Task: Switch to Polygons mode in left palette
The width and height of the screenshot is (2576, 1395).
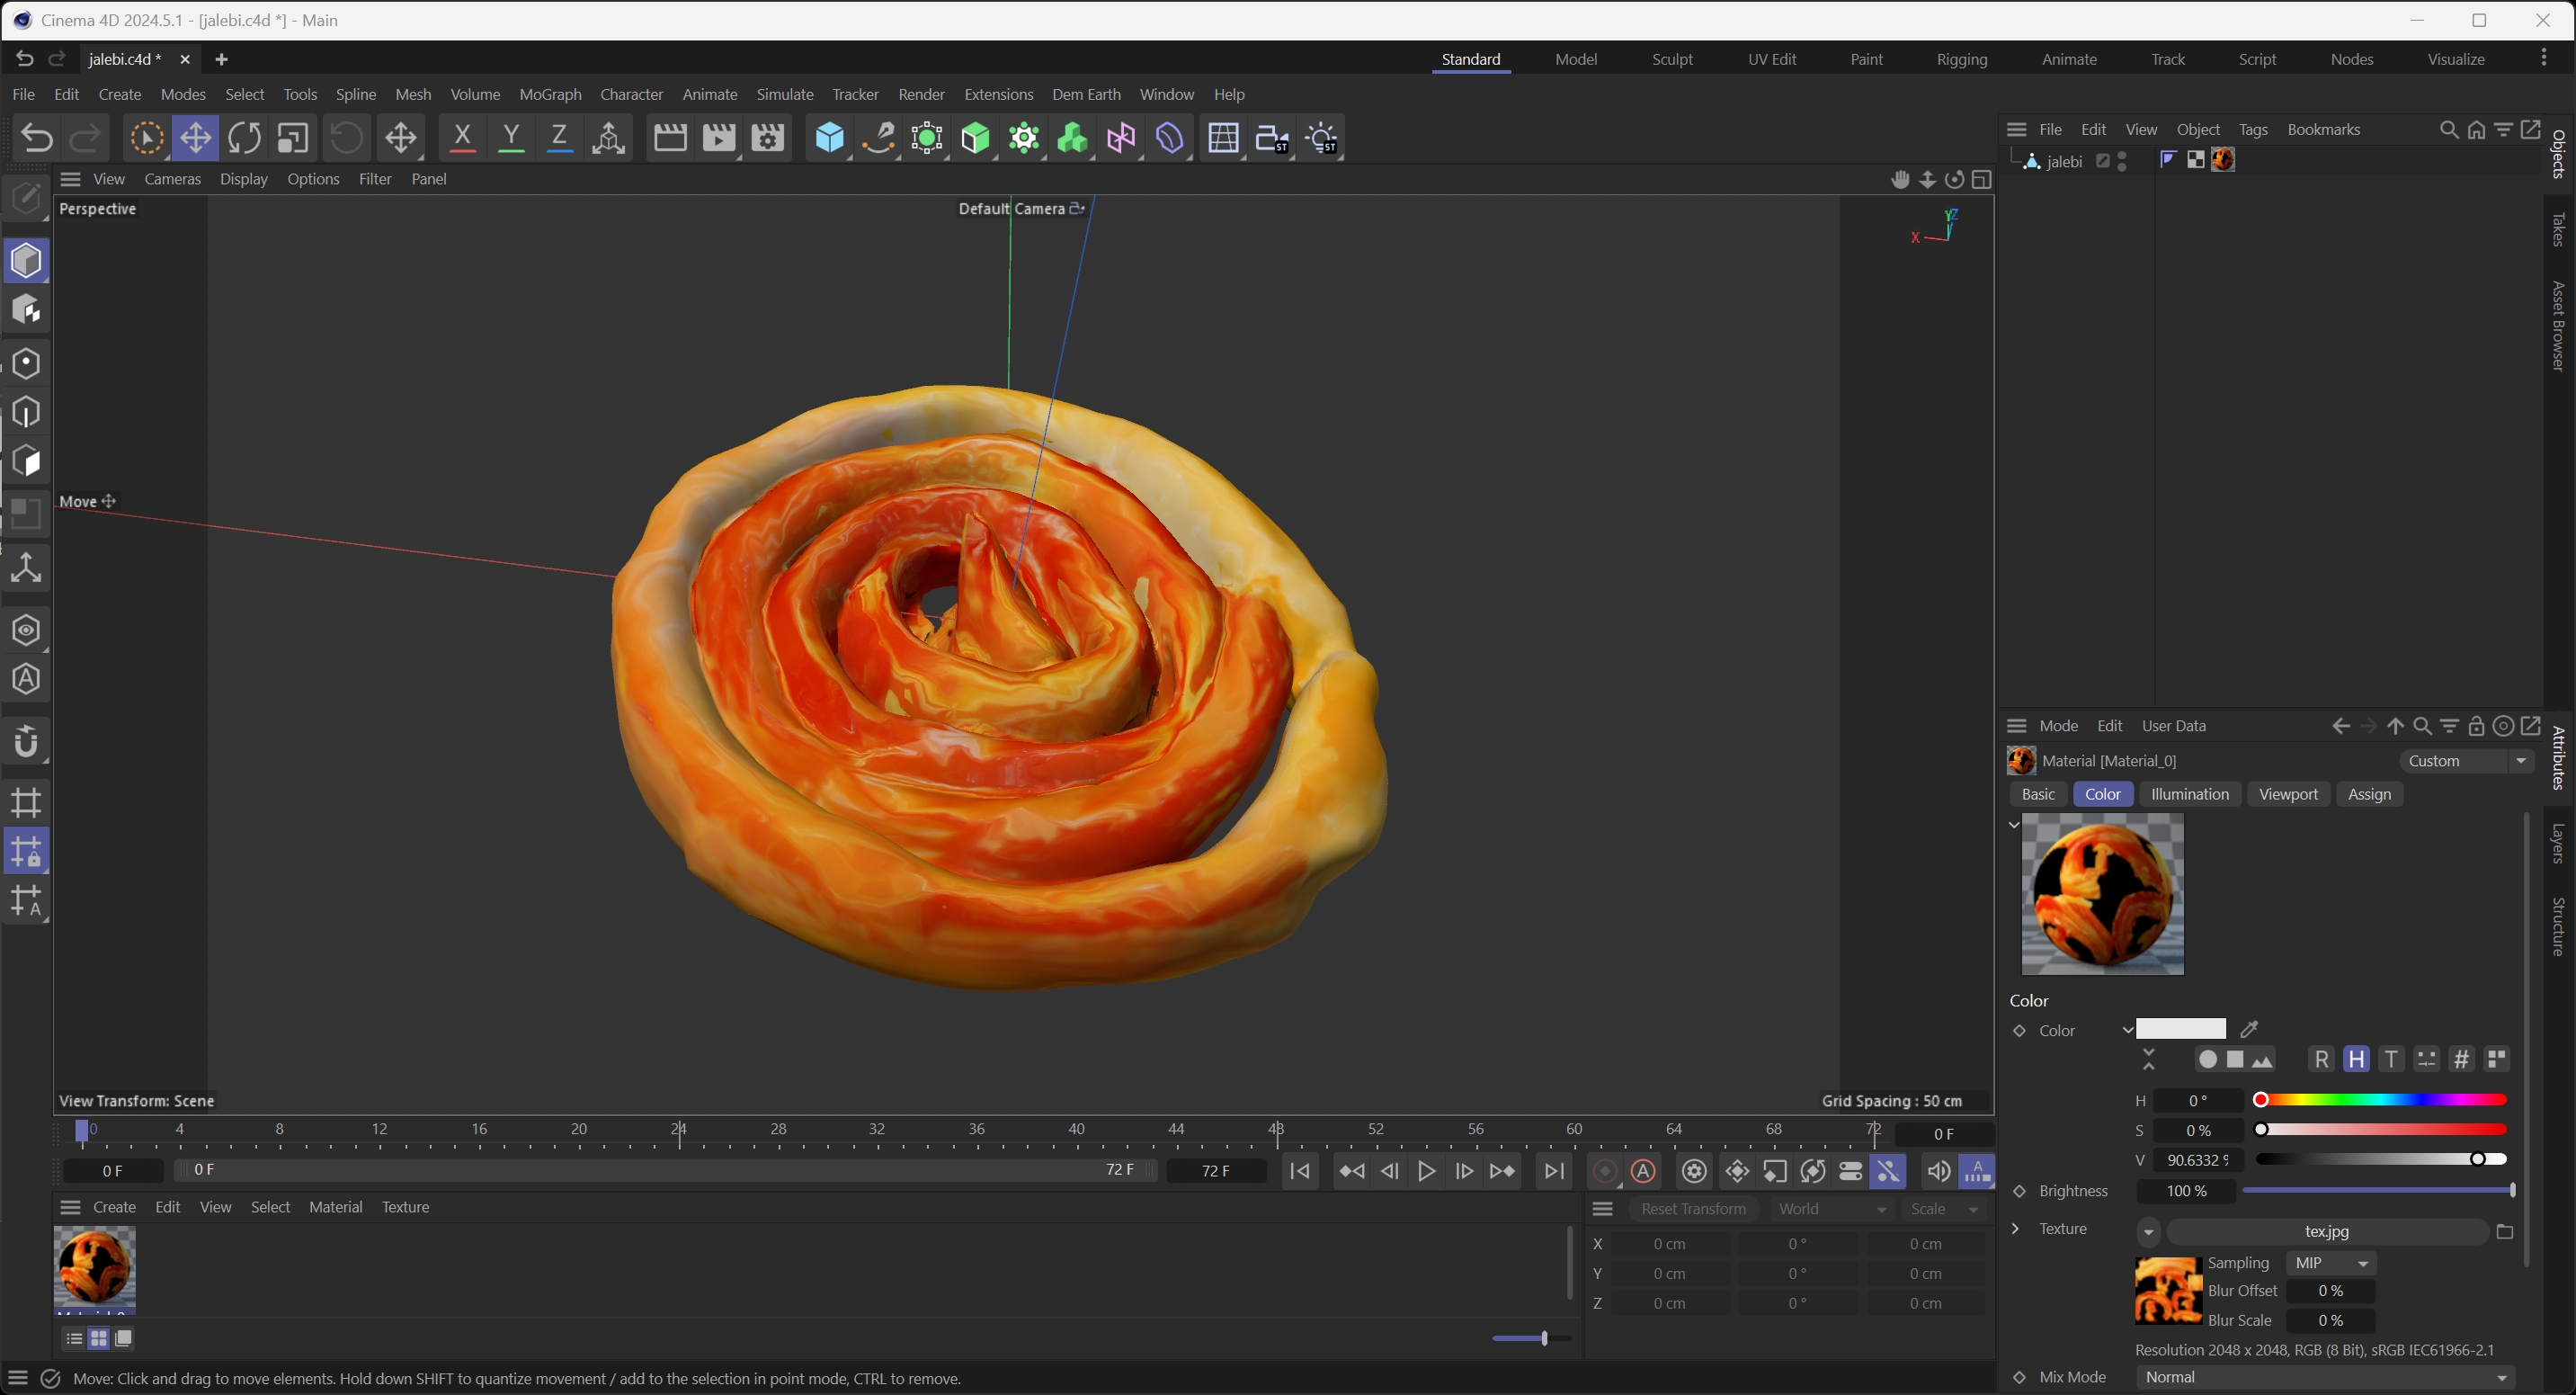Action: tap(26, 461)
